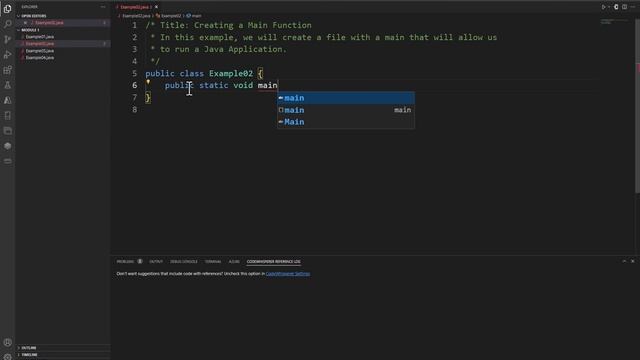Screen dimensions: 640x360
Task: Open the Accounts menu icon
Action: pyautogui.click(x=7, y=342)
